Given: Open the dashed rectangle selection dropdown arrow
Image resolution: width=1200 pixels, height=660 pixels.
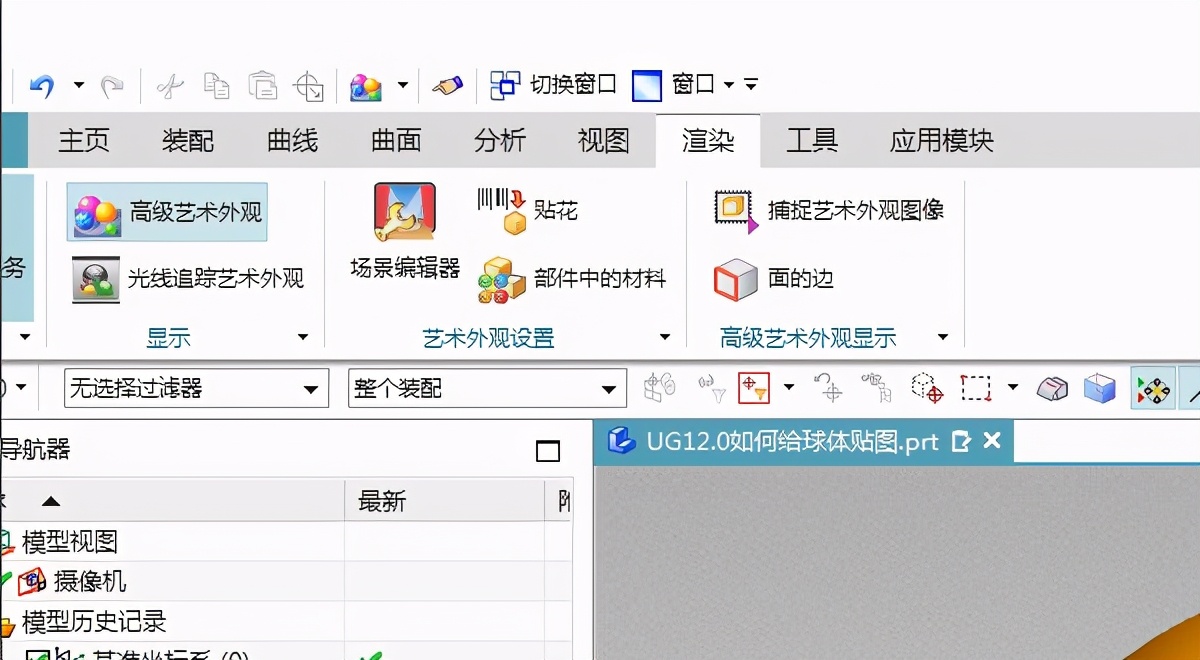Looking at the screenshot, I should coord(1013,387).
